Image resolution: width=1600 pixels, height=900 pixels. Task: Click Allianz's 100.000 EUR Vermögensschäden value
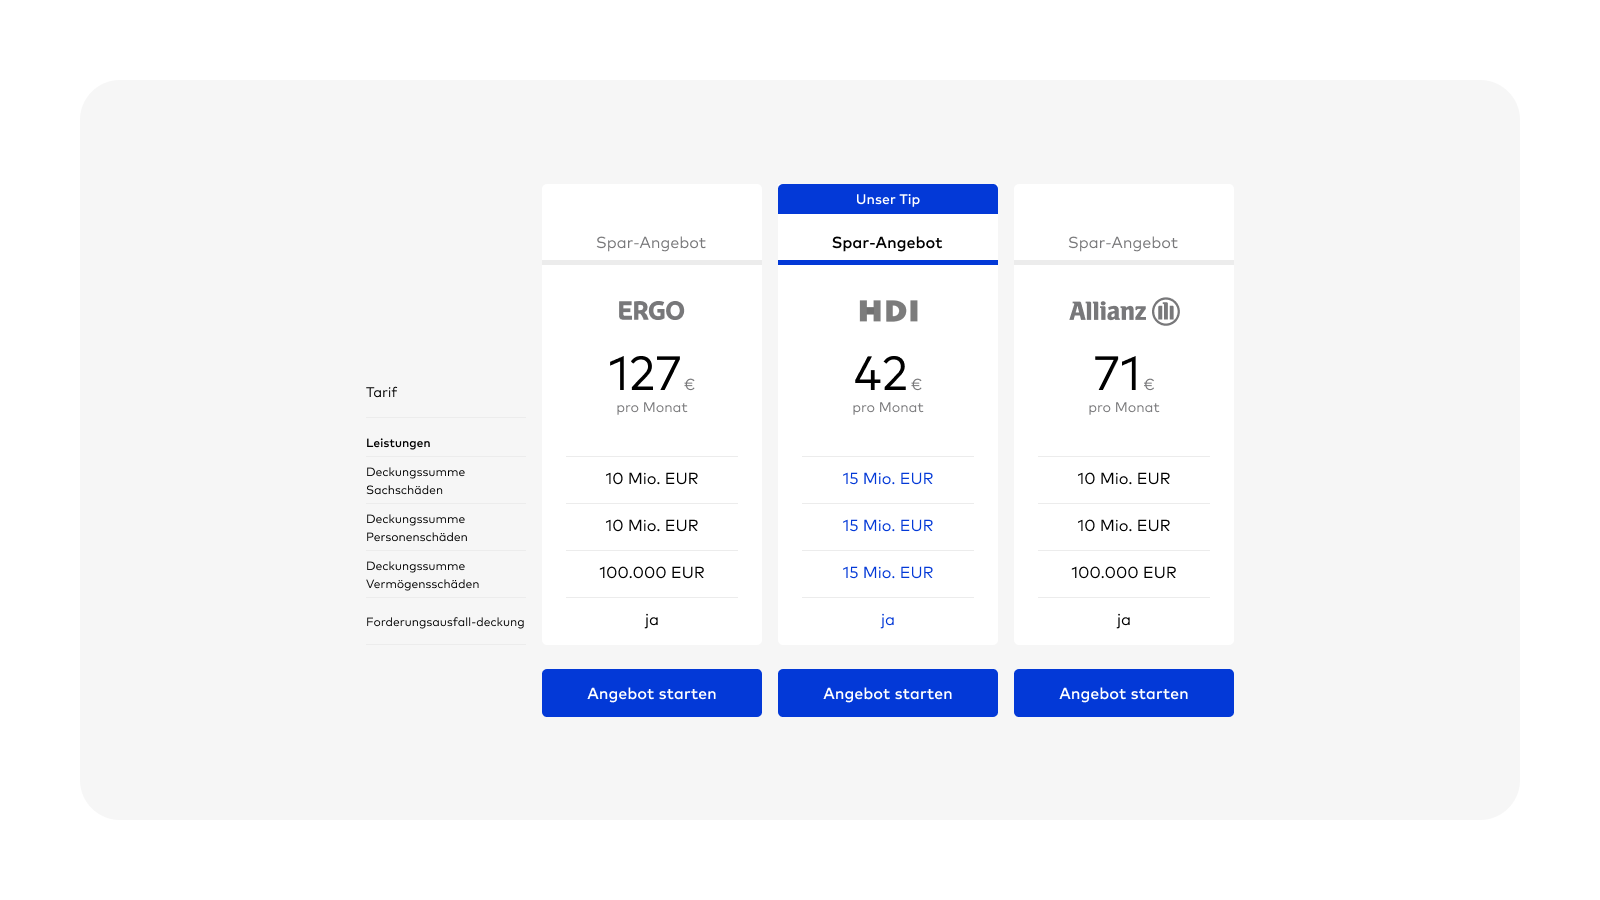1124,573
